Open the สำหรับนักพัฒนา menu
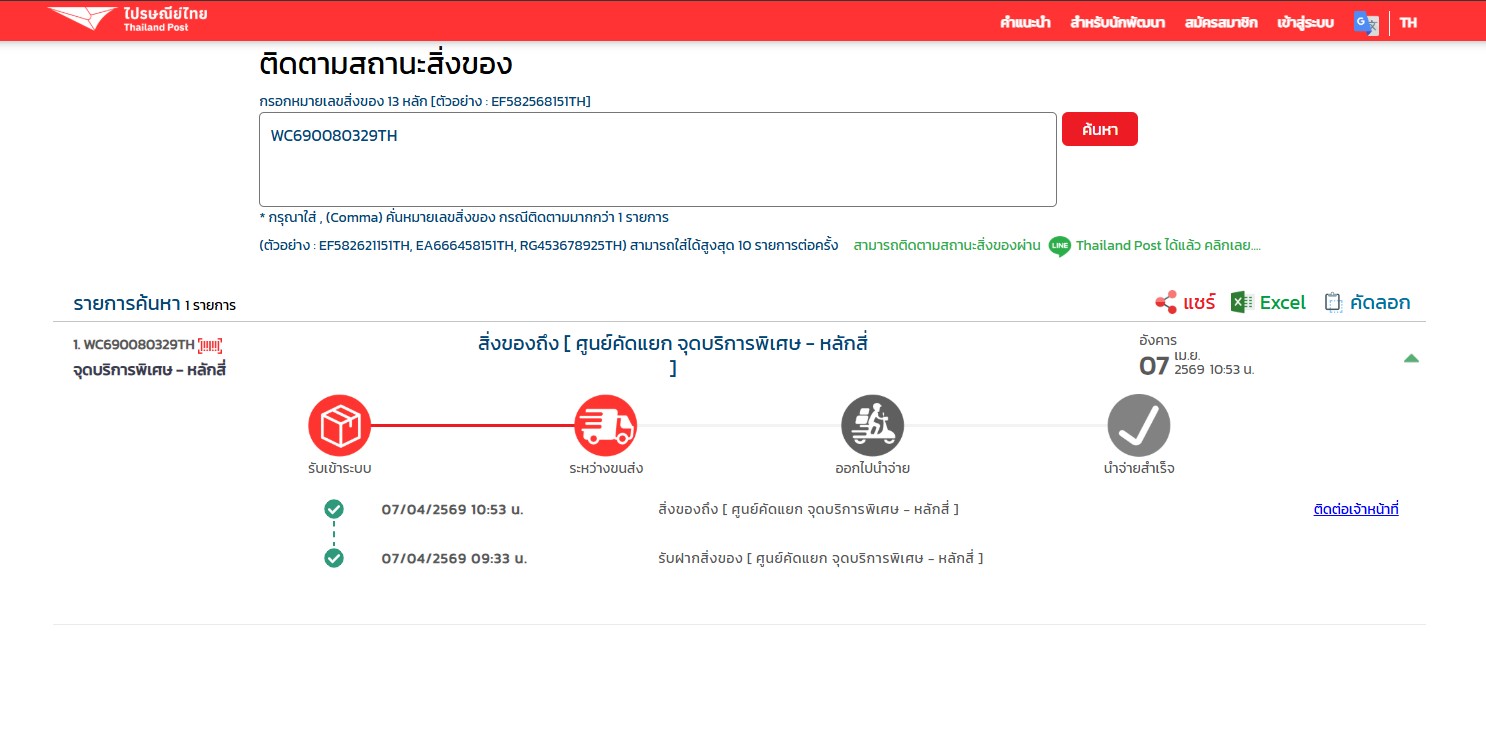 point(1118,23)
